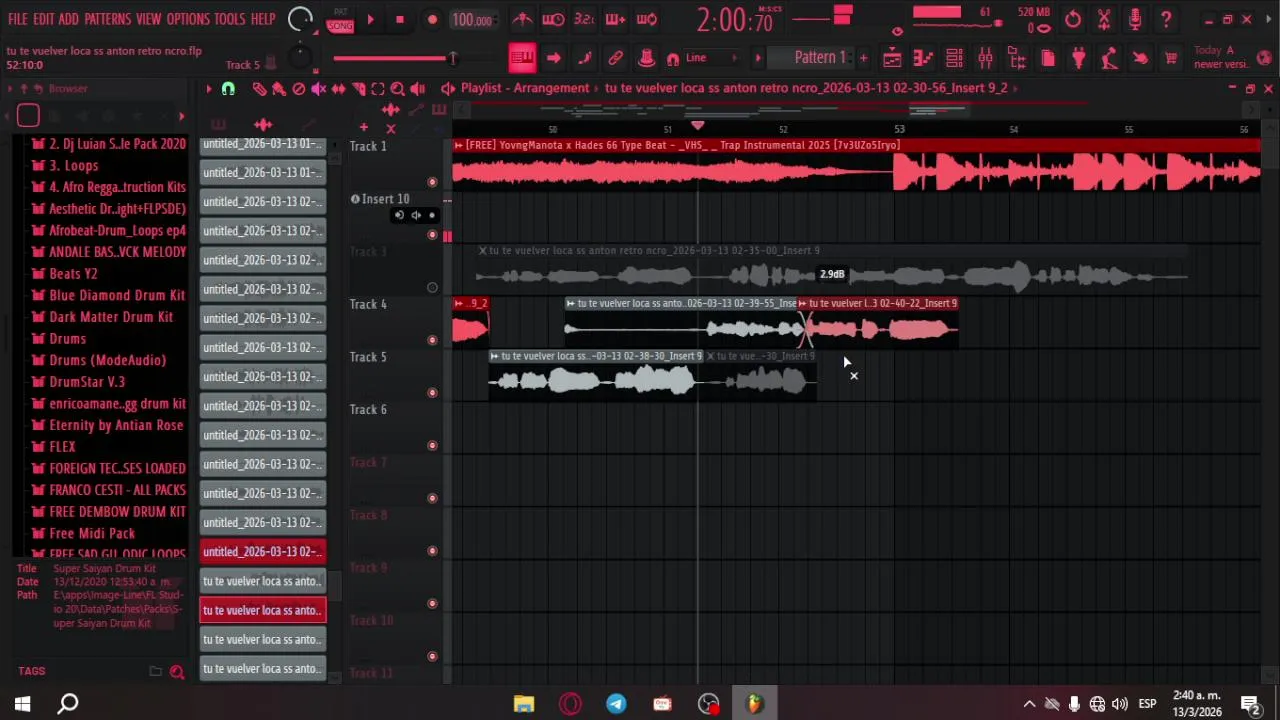
Task: Select the Slip tool in Playlist
Action: 338,89
